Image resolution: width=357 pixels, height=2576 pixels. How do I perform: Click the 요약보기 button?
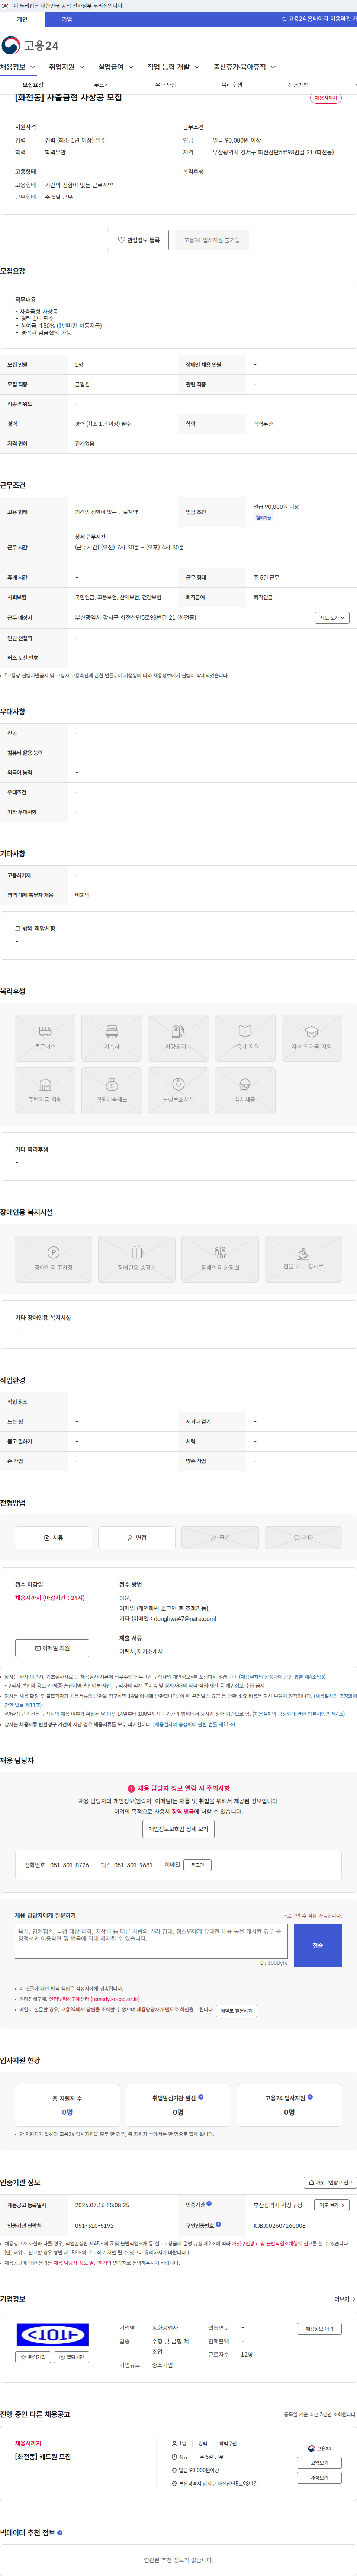pos(319,2463)
